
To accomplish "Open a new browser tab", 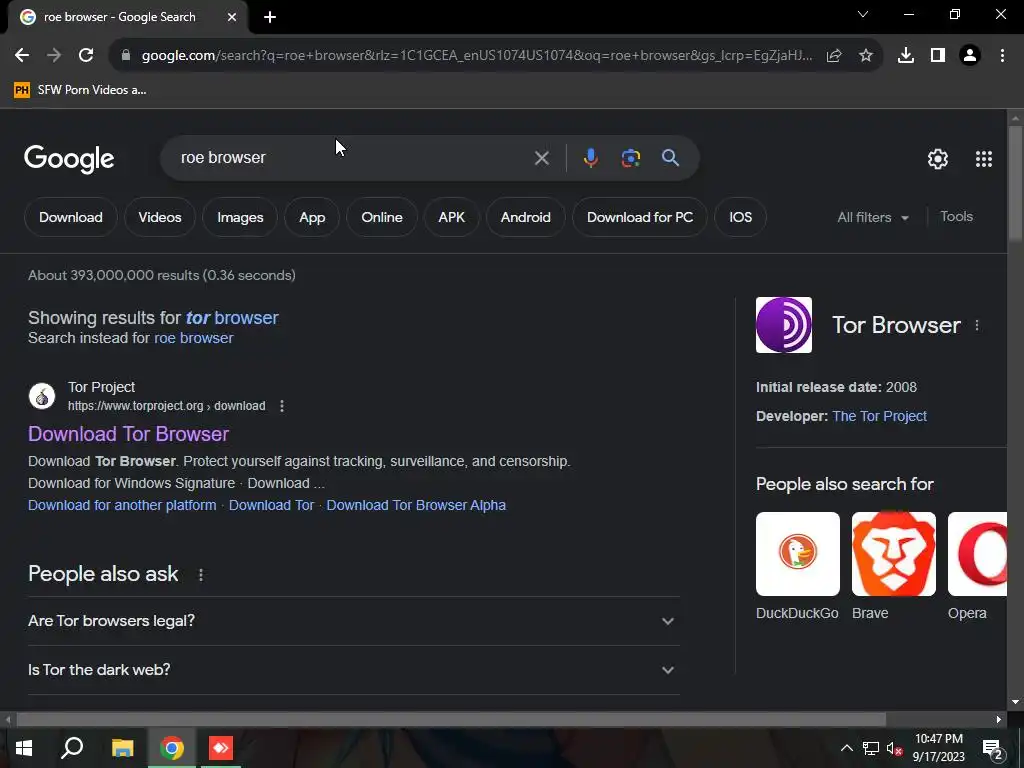I will [270, 17].
